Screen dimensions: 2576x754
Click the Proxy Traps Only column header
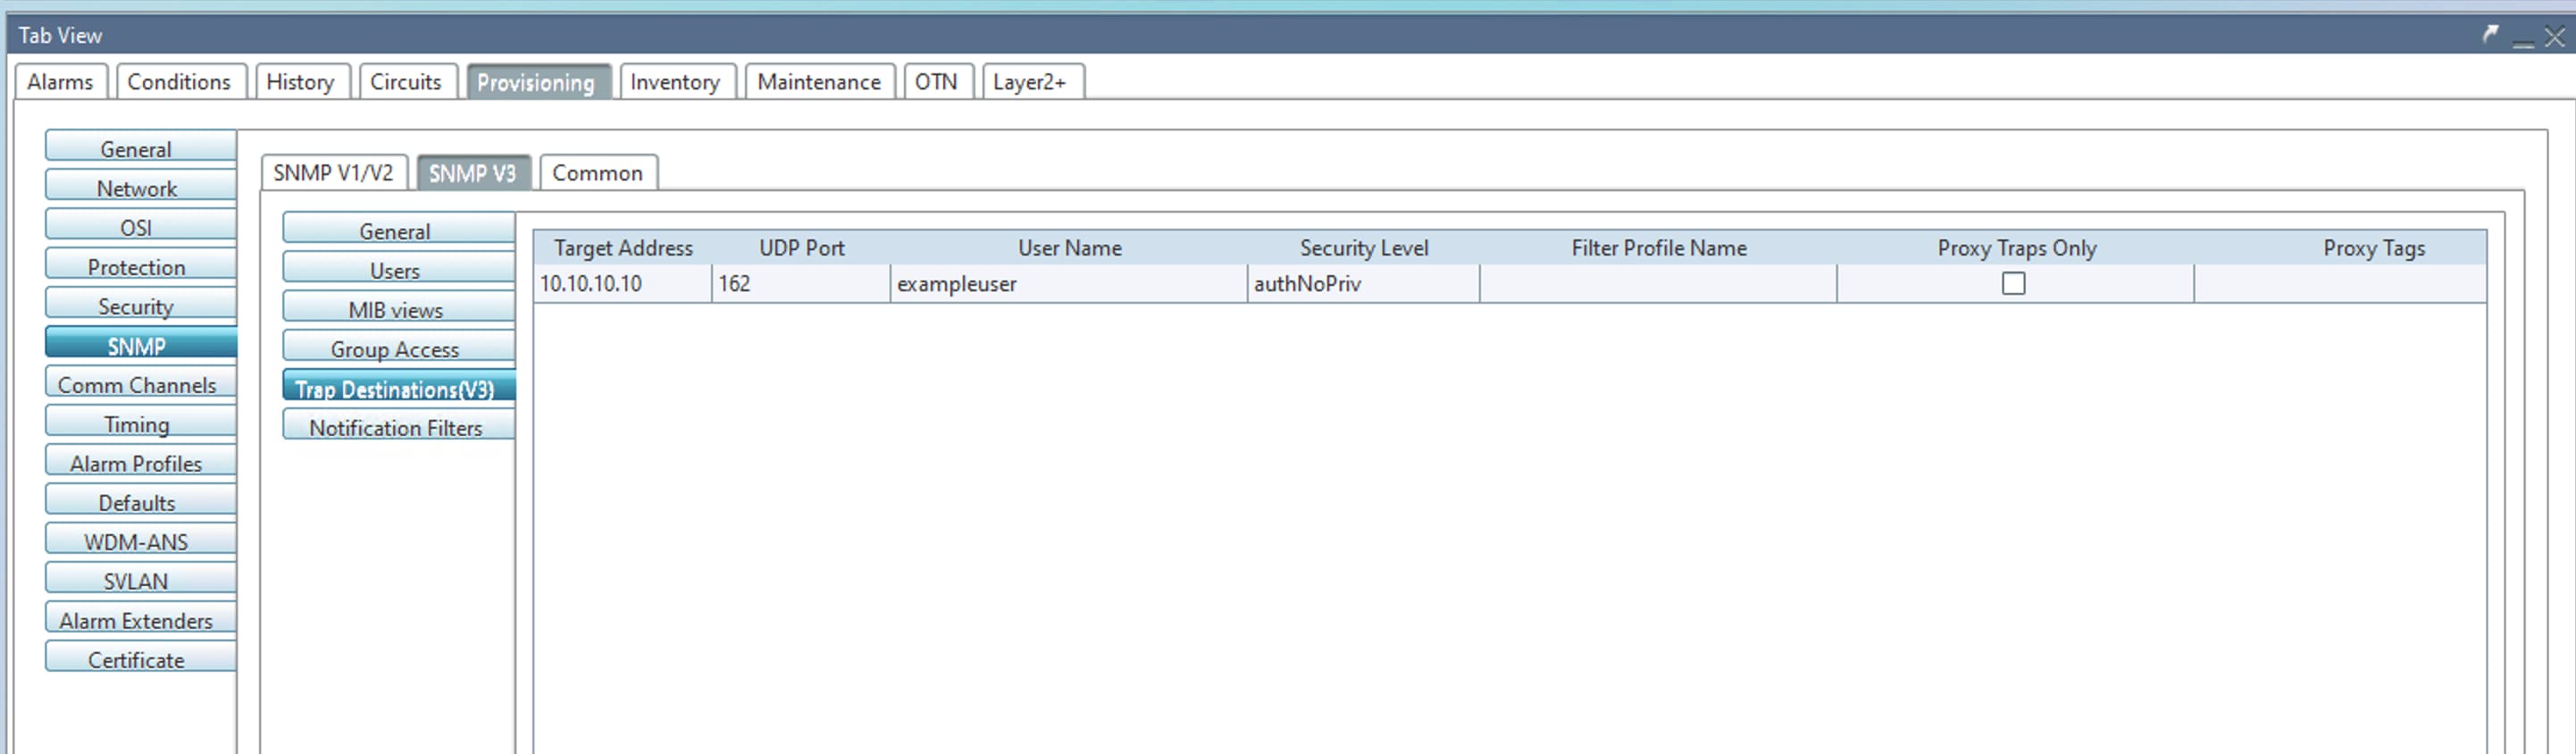[2016, 248]
